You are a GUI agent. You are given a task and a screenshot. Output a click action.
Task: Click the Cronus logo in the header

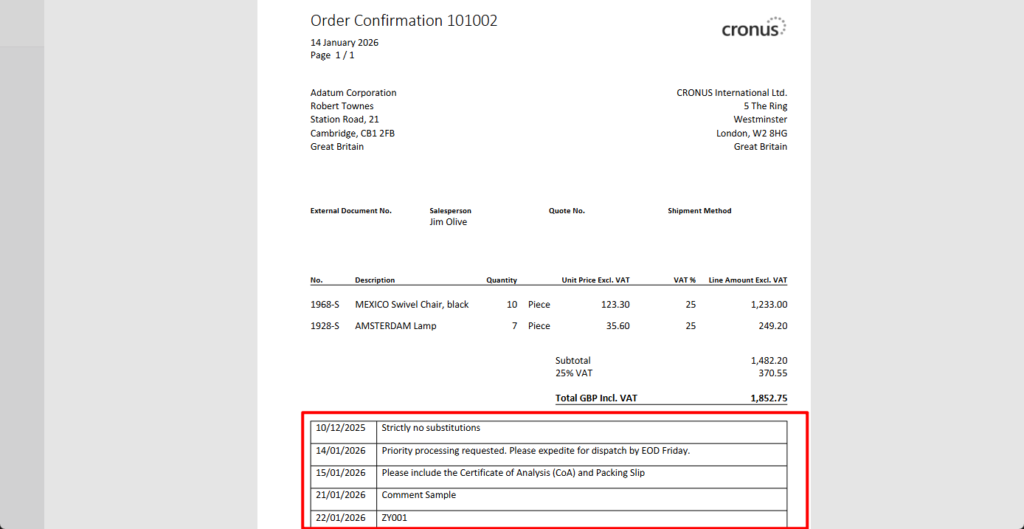coord(753,27)
